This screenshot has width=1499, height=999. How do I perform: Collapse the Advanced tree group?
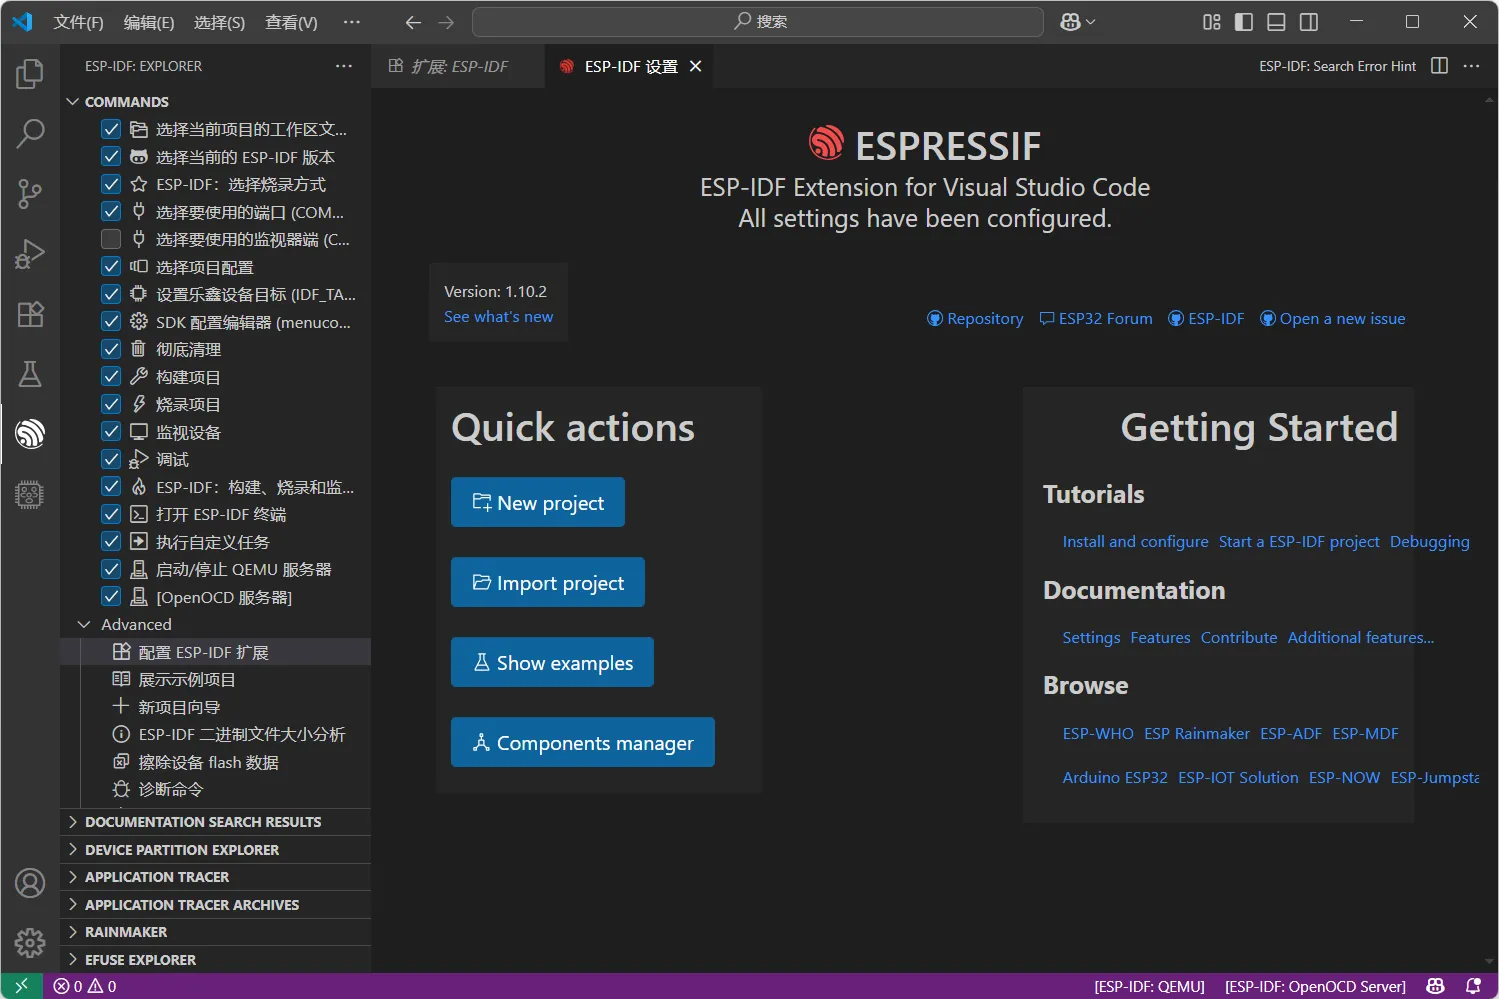click(x=85, y=624)
